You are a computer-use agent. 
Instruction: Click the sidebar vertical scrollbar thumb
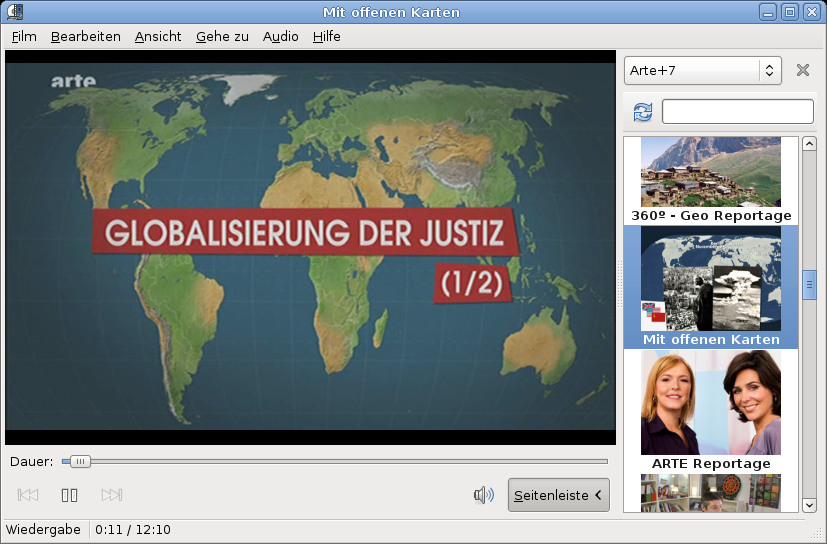tap(809, 285)
